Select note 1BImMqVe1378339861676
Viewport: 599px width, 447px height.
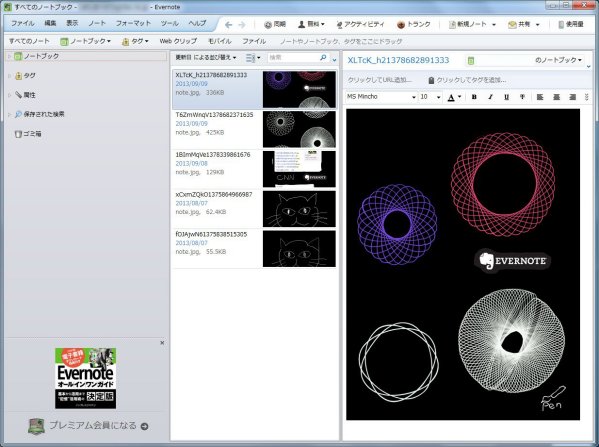pos(254,169)
